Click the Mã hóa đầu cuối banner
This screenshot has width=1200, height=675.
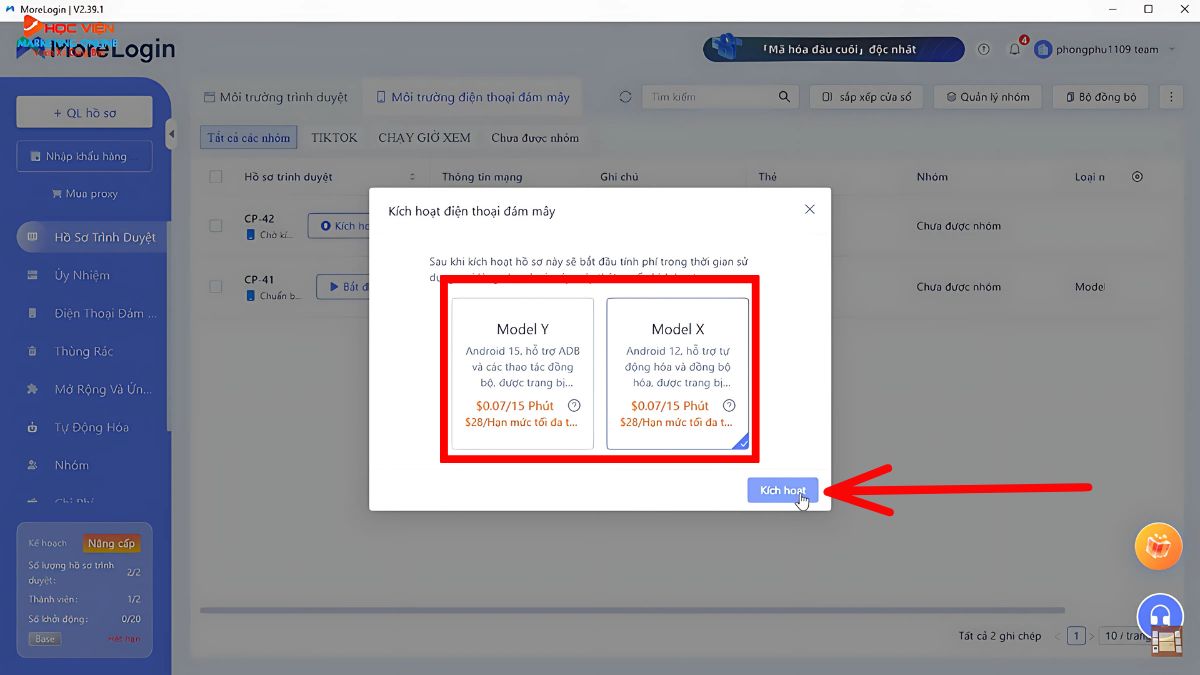tap(834, 49)
